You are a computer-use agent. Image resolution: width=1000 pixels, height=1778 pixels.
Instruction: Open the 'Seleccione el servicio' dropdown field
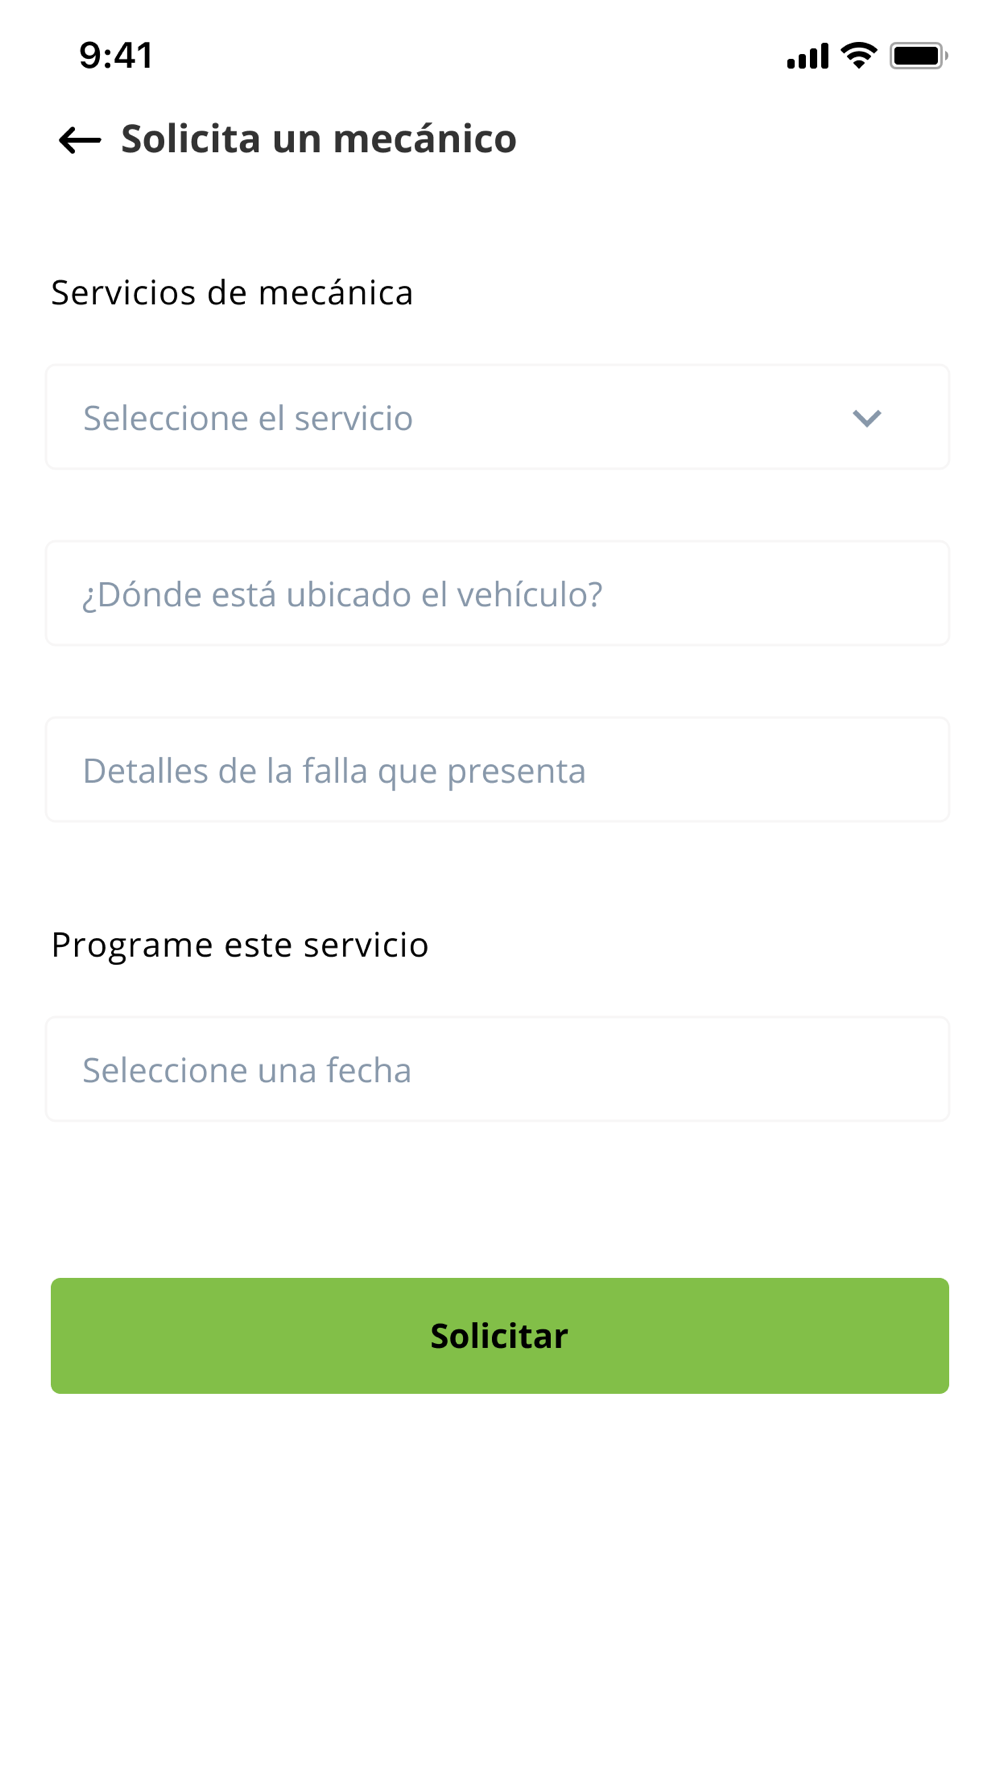click(497, 418)
